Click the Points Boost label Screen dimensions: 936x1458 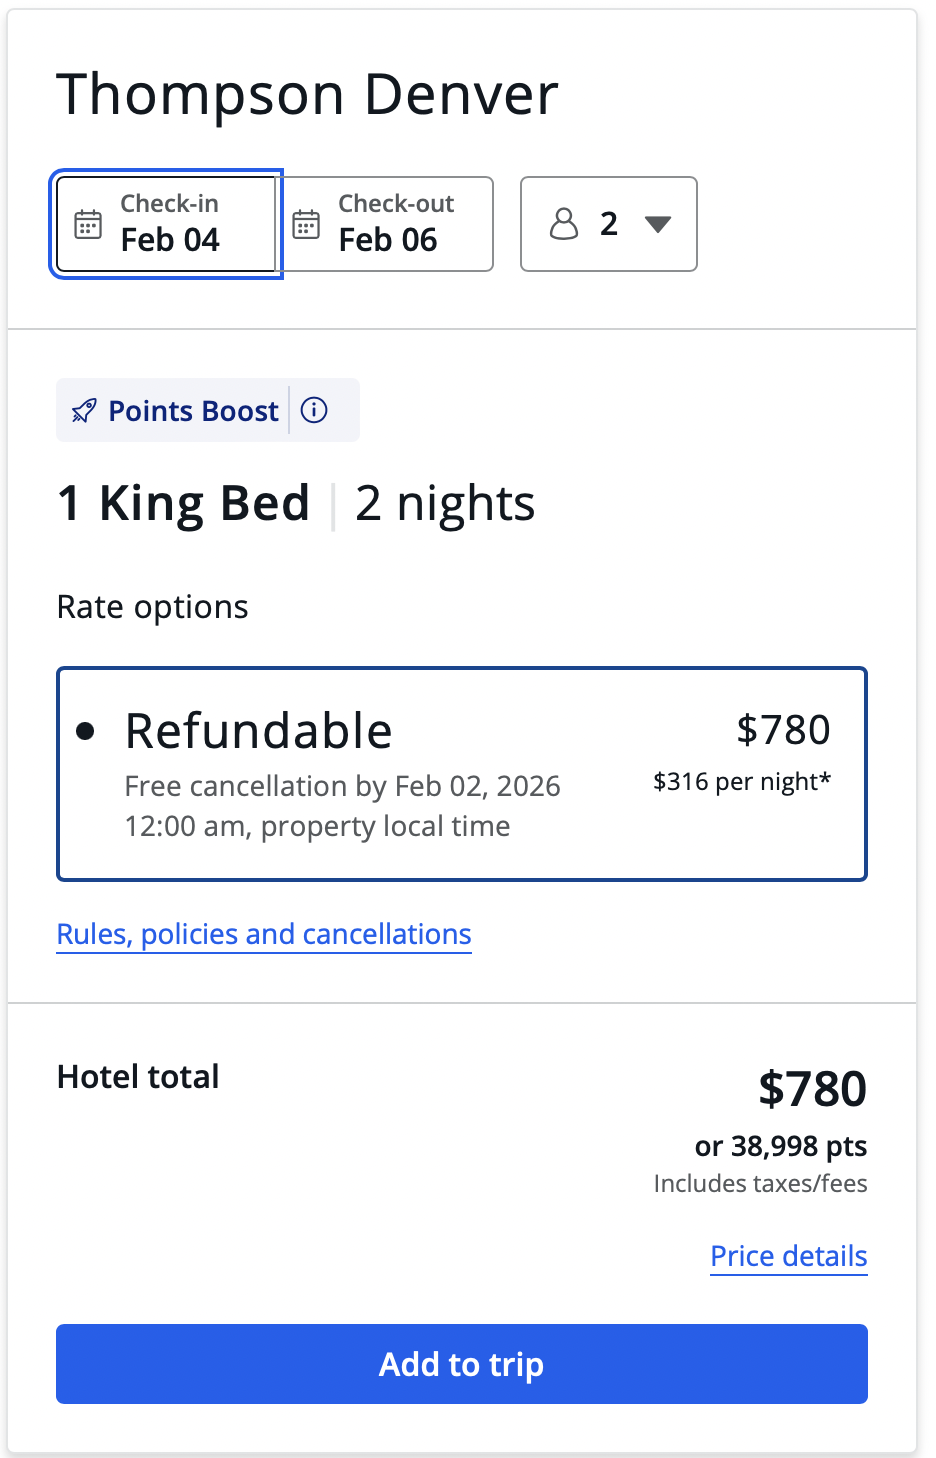pyautogui.click(x=193, y=411)
